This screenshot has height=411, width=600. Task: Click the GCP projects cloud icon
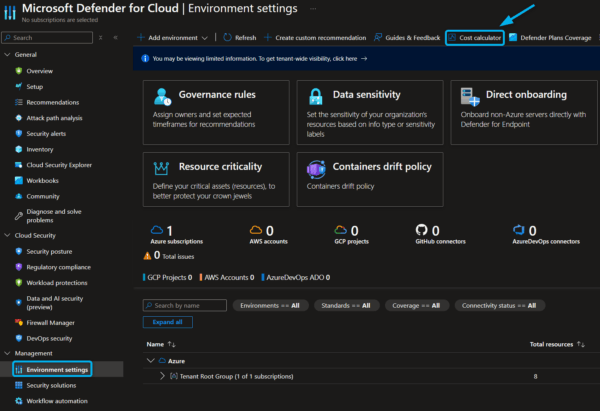341,230
